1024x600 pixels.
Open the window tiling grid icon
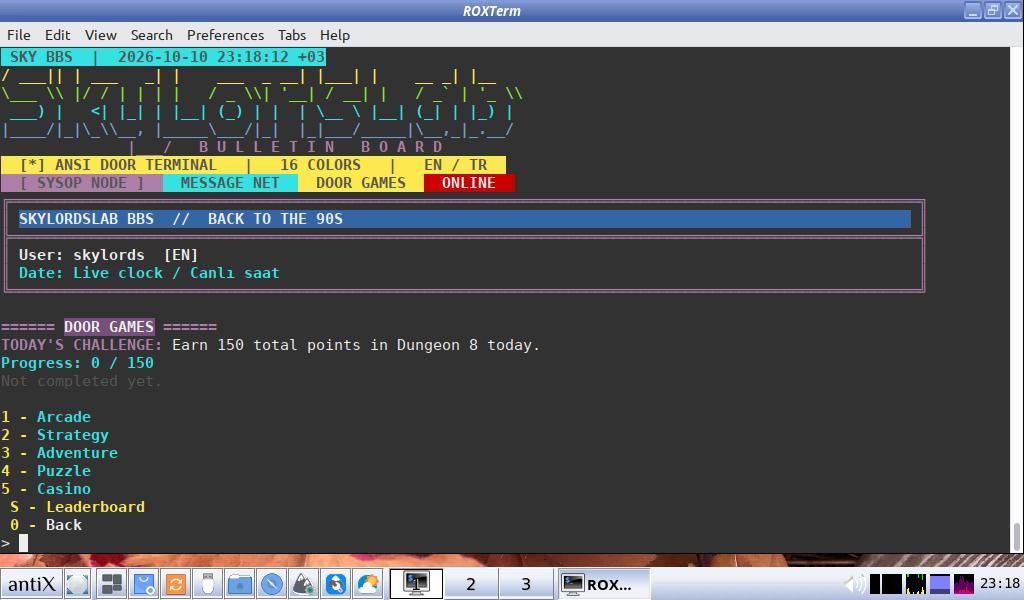tap(112, 584)
